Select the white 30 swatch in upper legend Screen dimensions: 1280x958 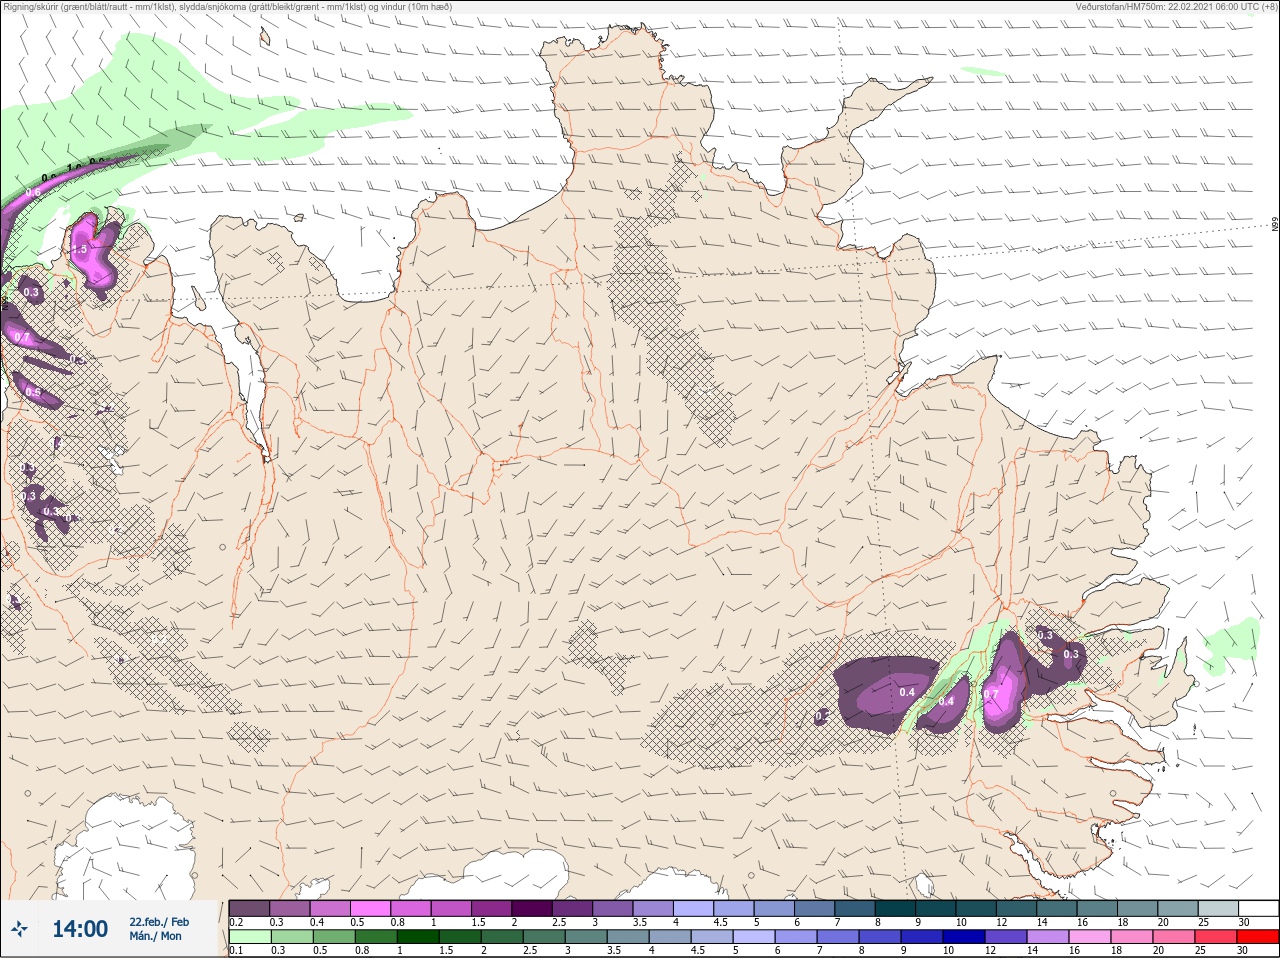1258,908
